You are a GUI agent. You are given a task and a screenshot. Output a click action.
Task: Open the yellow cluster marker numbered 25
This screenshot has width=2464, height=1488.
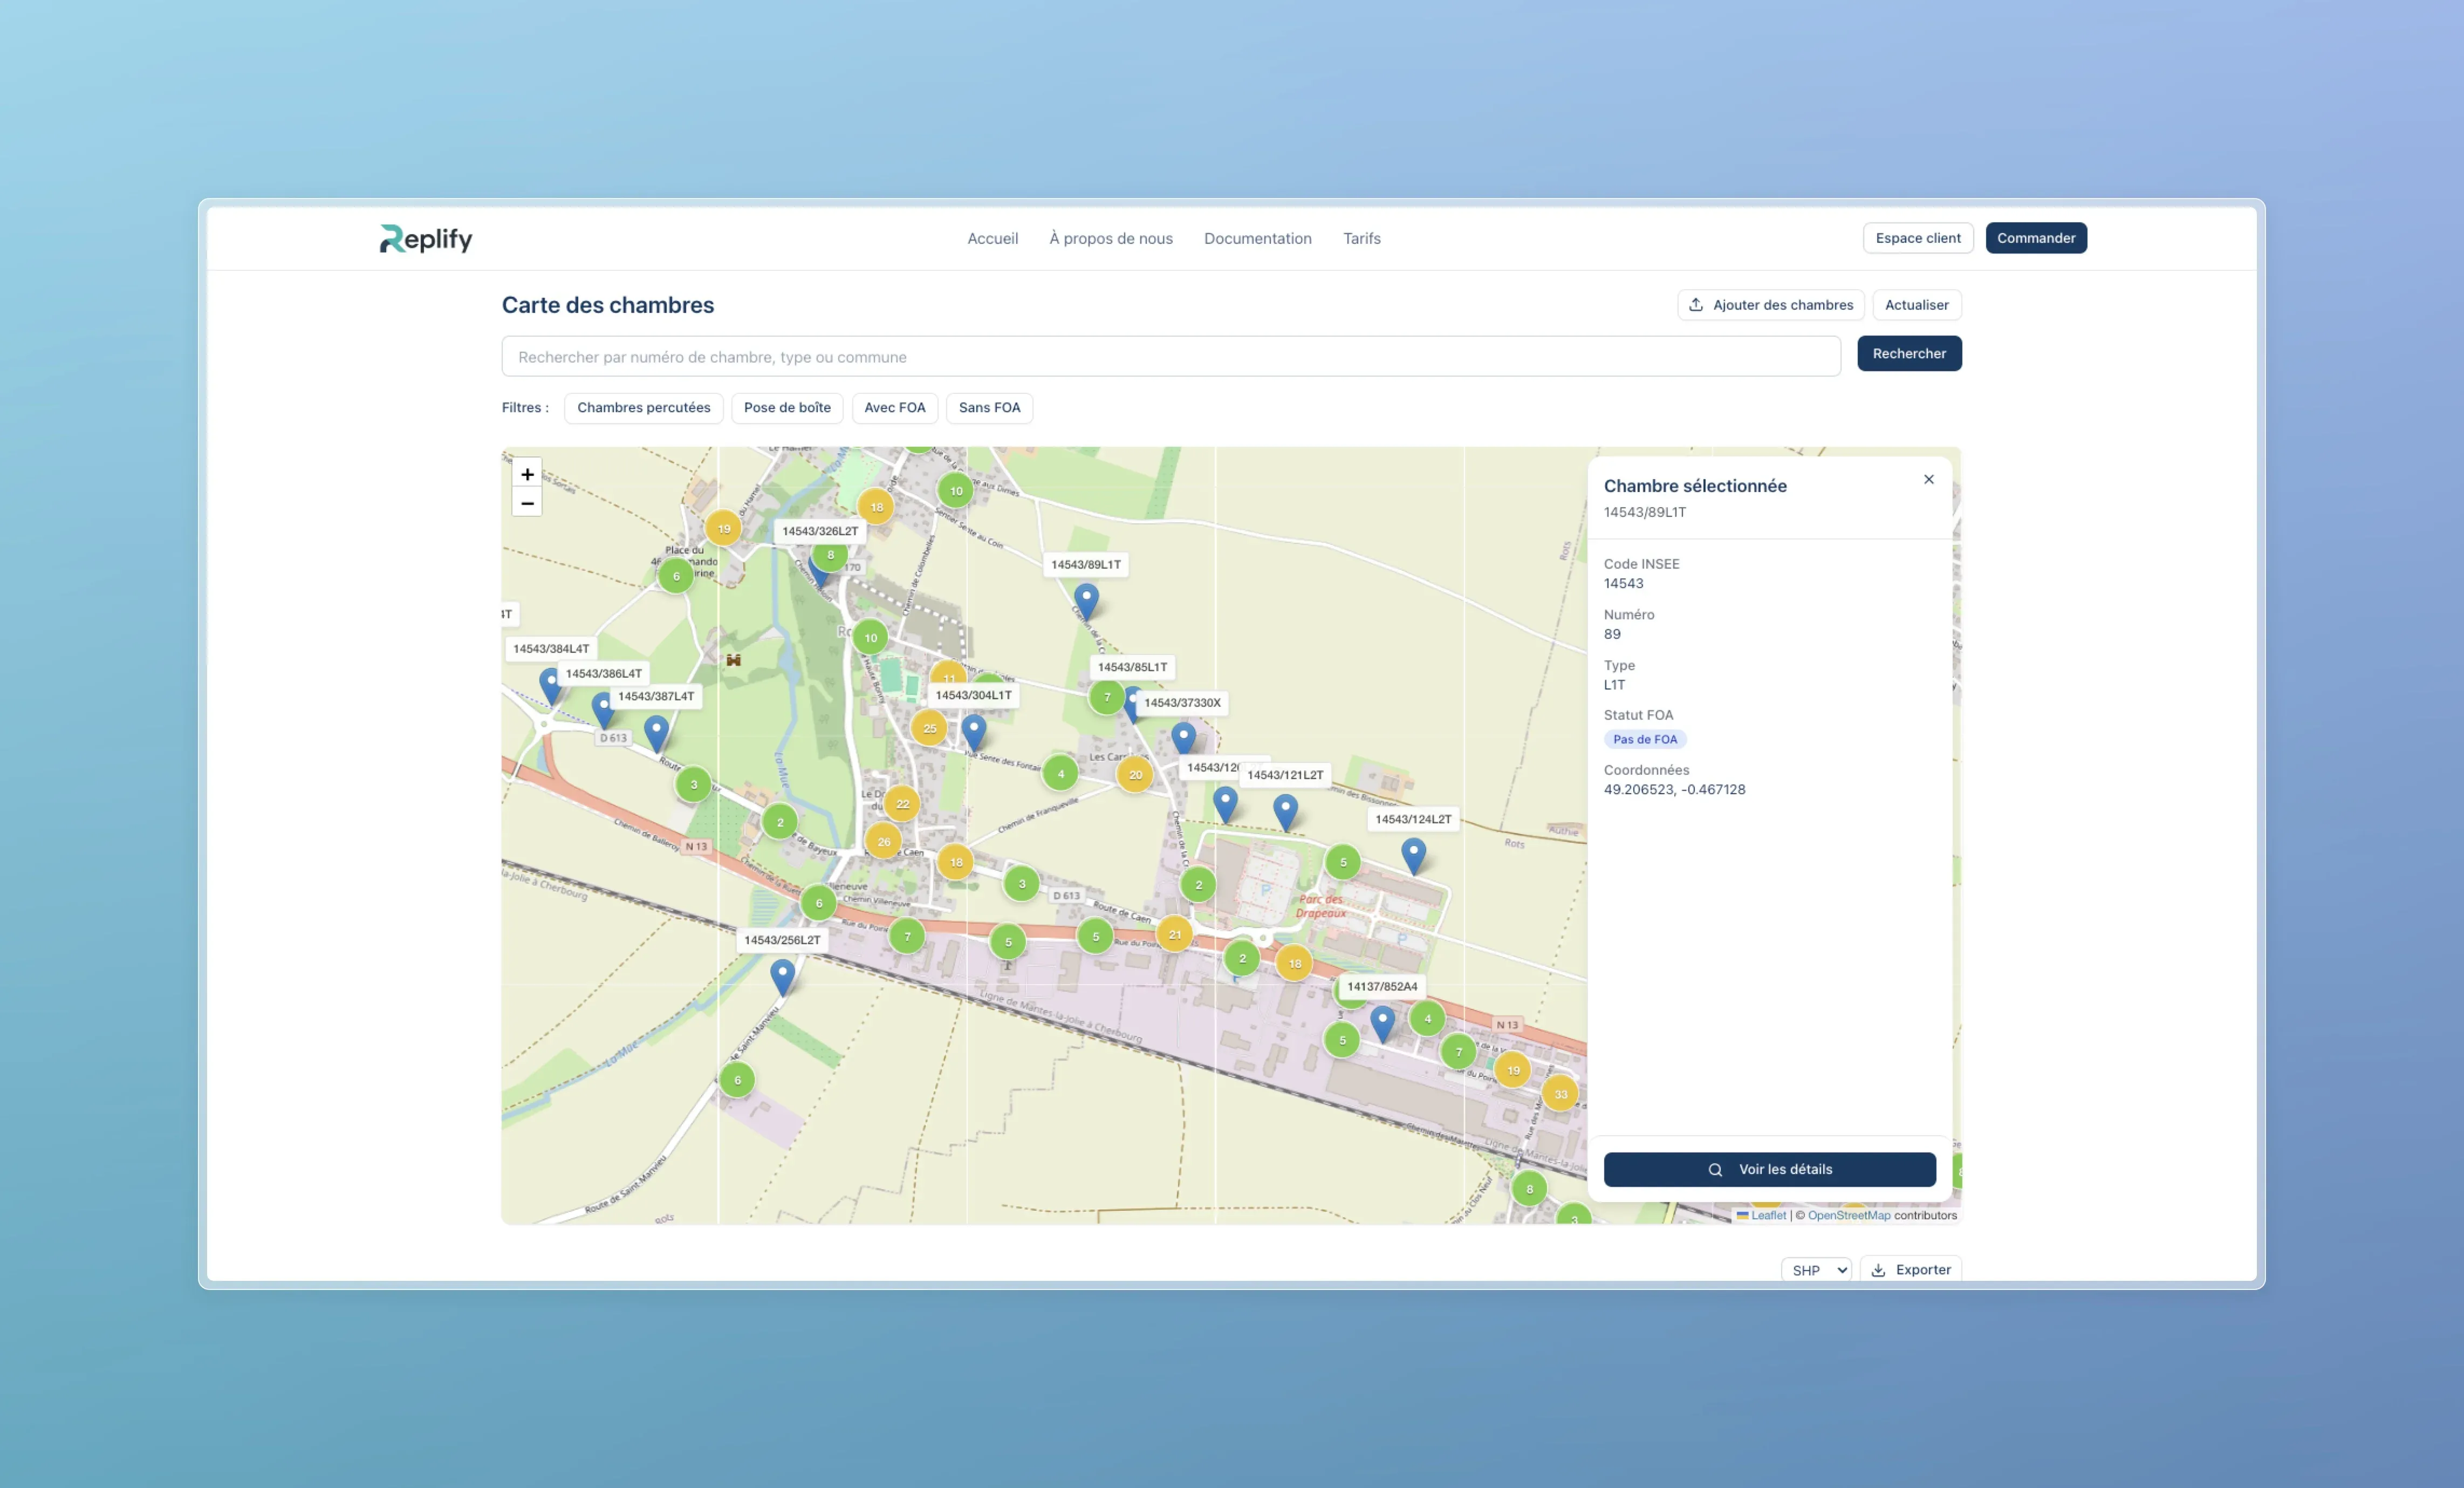click(929, 728)
